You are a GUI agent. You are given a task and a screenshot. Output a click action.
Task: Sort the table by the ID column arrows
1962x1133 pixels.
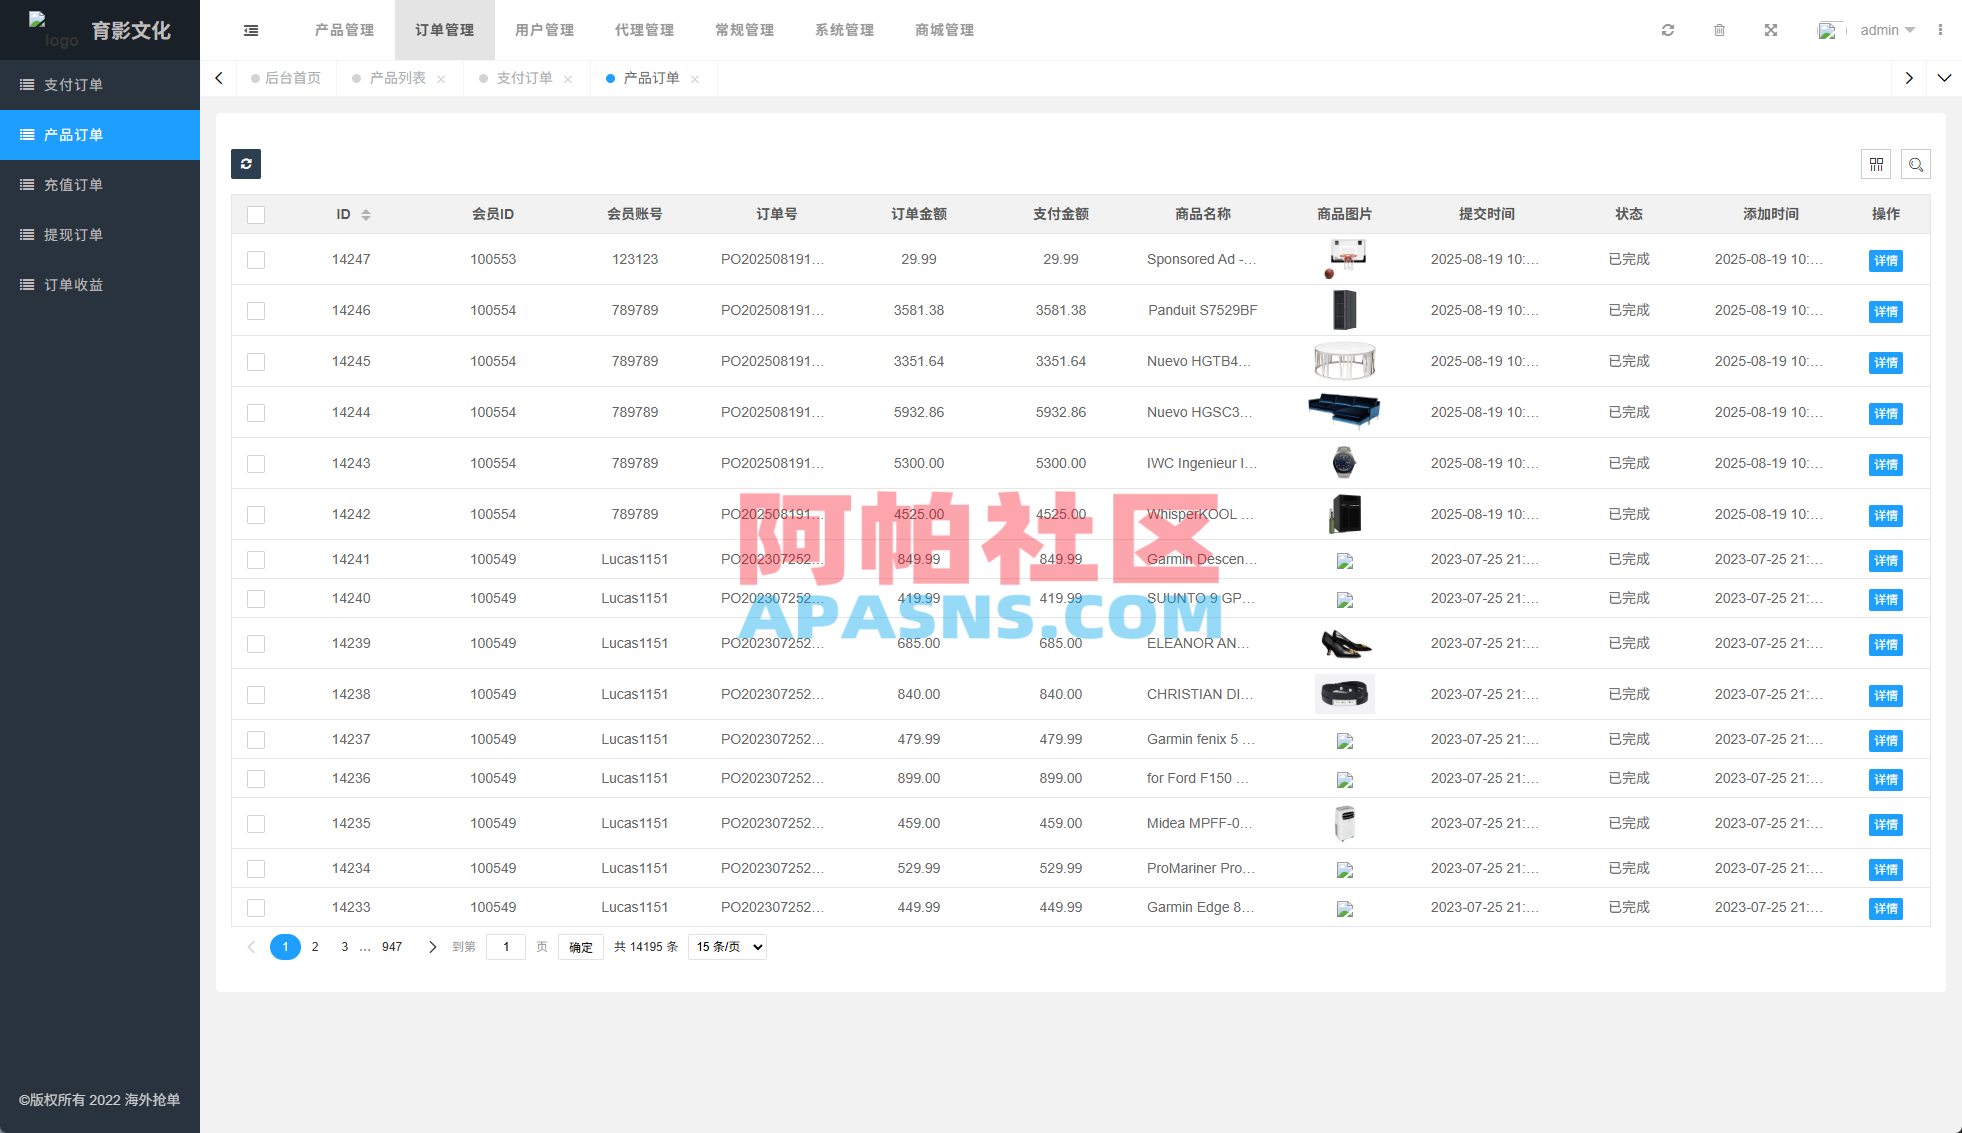tap(367, 214)
